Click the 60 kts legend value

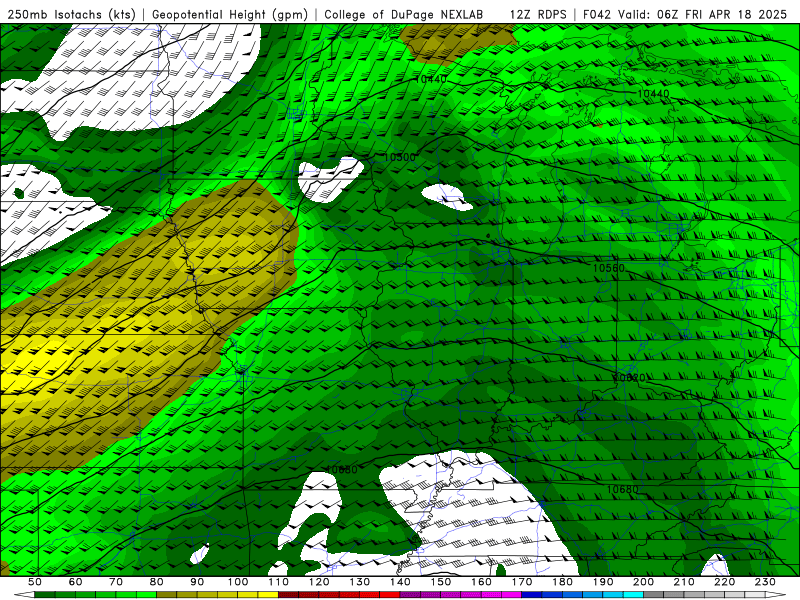click(x=75, y=582)
